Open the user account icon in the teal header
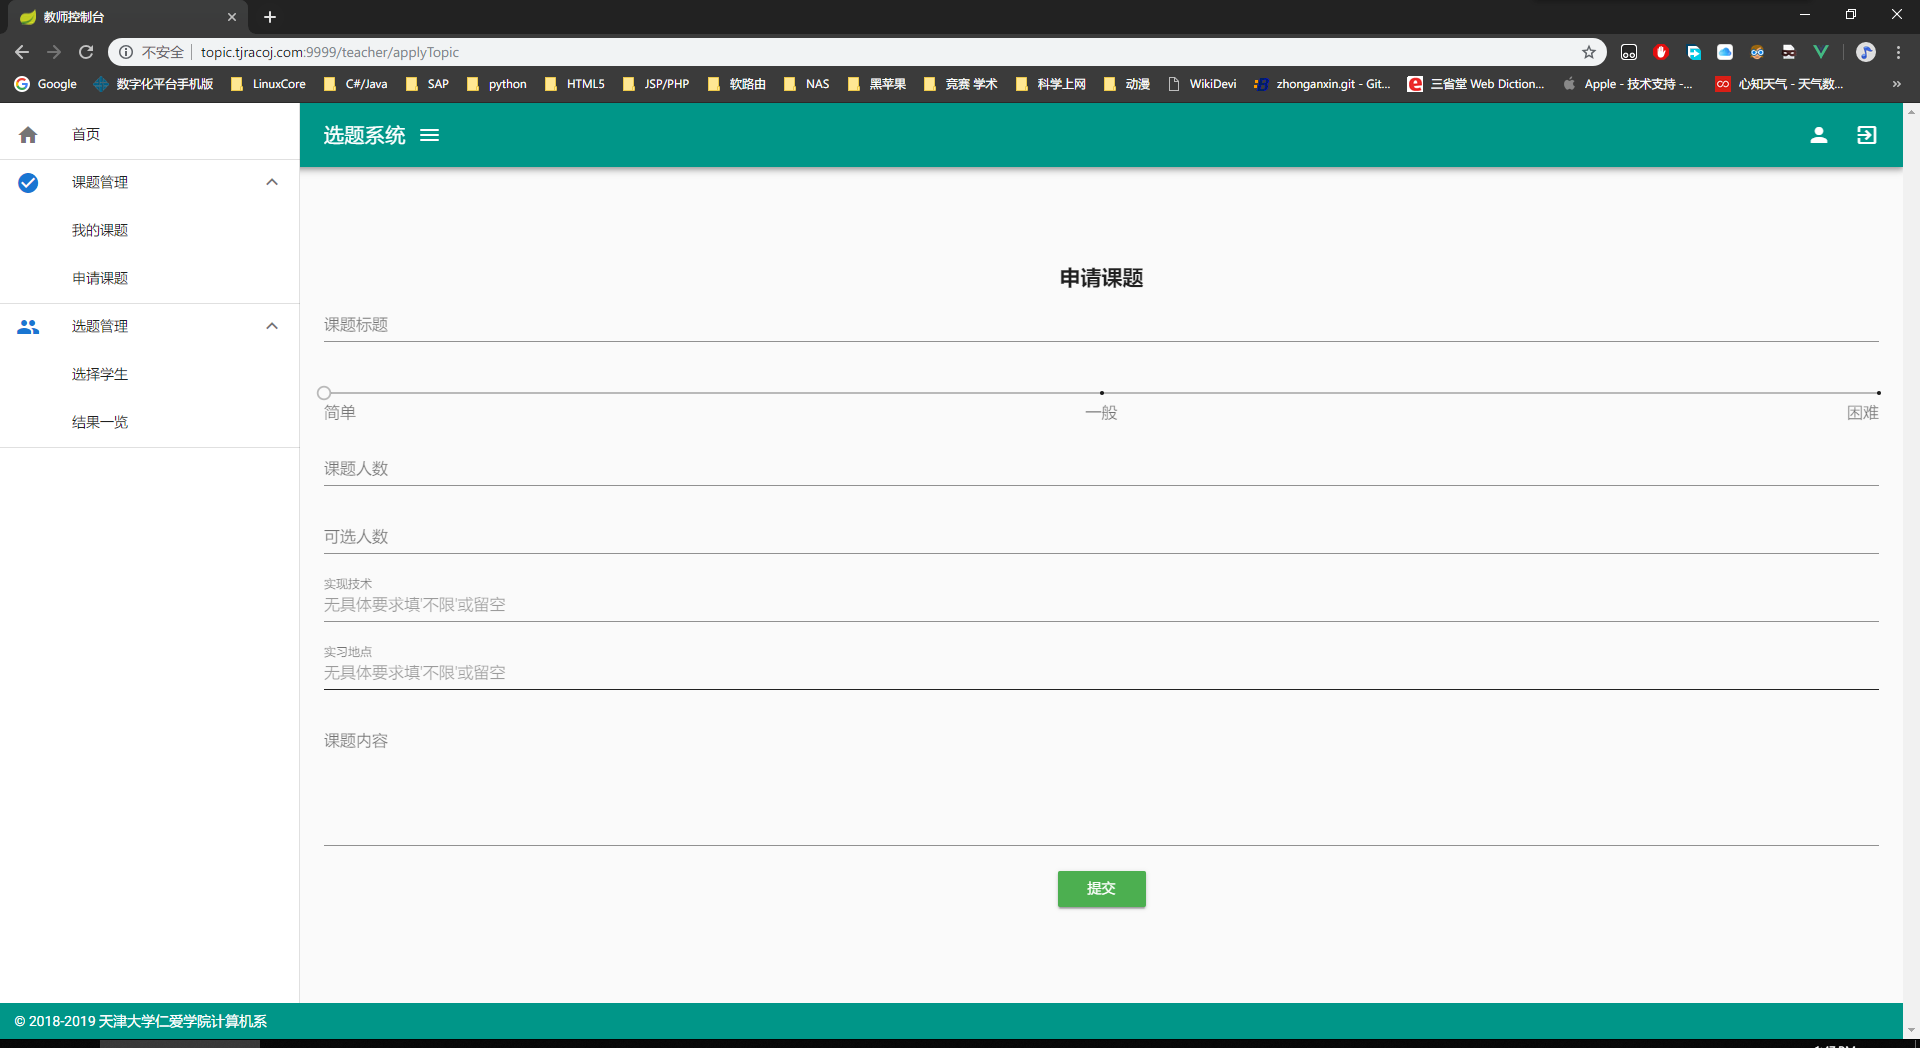Screen dimensions: 1920x1048 1819,135
